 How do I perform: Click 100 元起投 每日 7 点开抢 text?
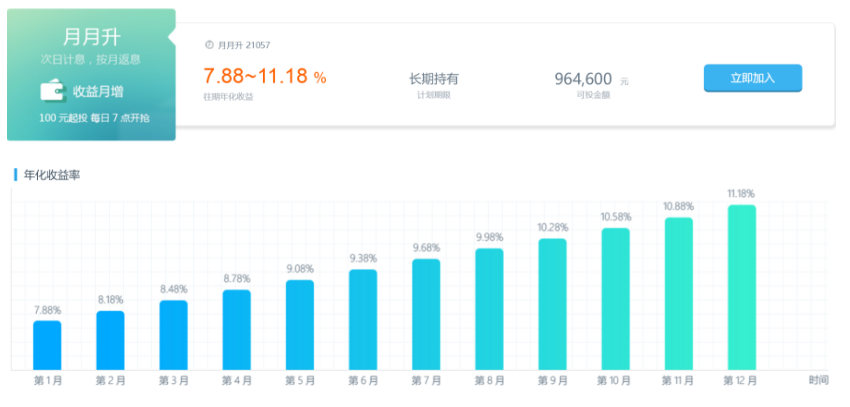click(x=94, y=118)
